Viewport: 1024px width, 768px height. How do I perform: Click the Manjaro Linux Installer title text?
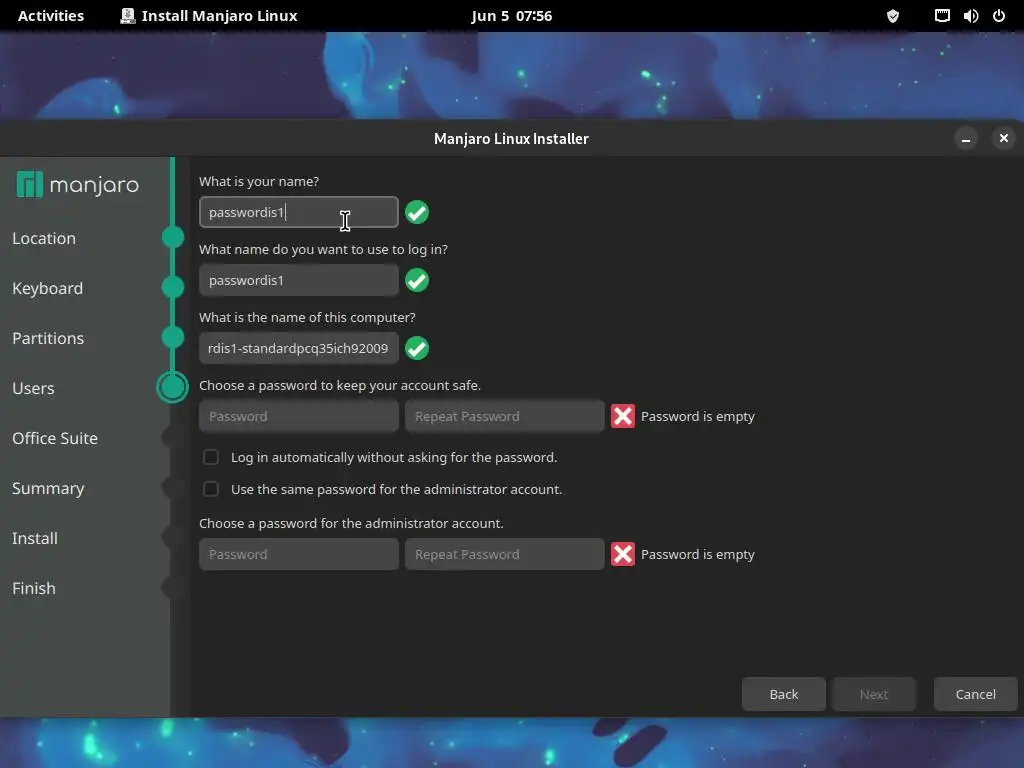click(x=511, y=138)
